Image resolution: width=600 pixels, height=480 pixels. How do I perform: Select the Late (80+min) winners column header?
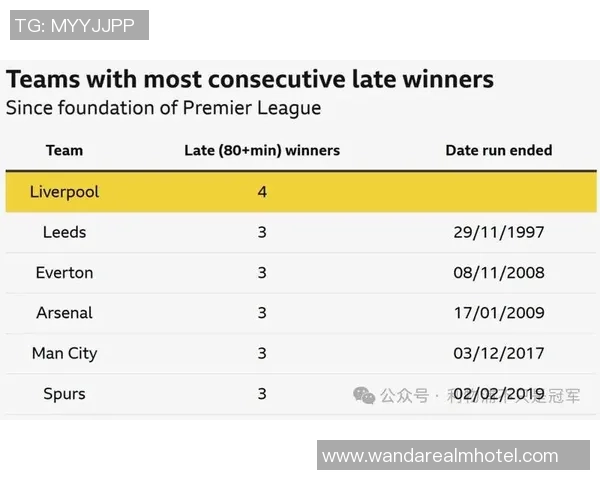pos(262,151)
